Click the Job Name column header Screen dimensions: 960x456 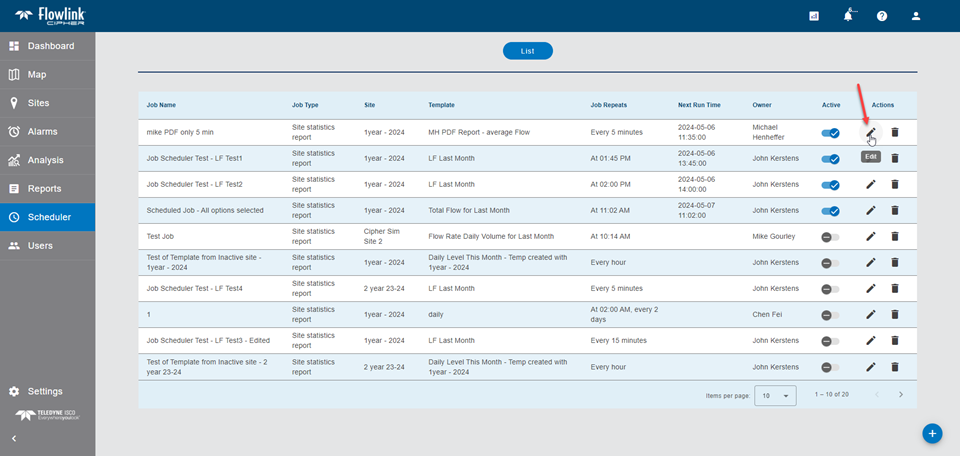[161, 105]
